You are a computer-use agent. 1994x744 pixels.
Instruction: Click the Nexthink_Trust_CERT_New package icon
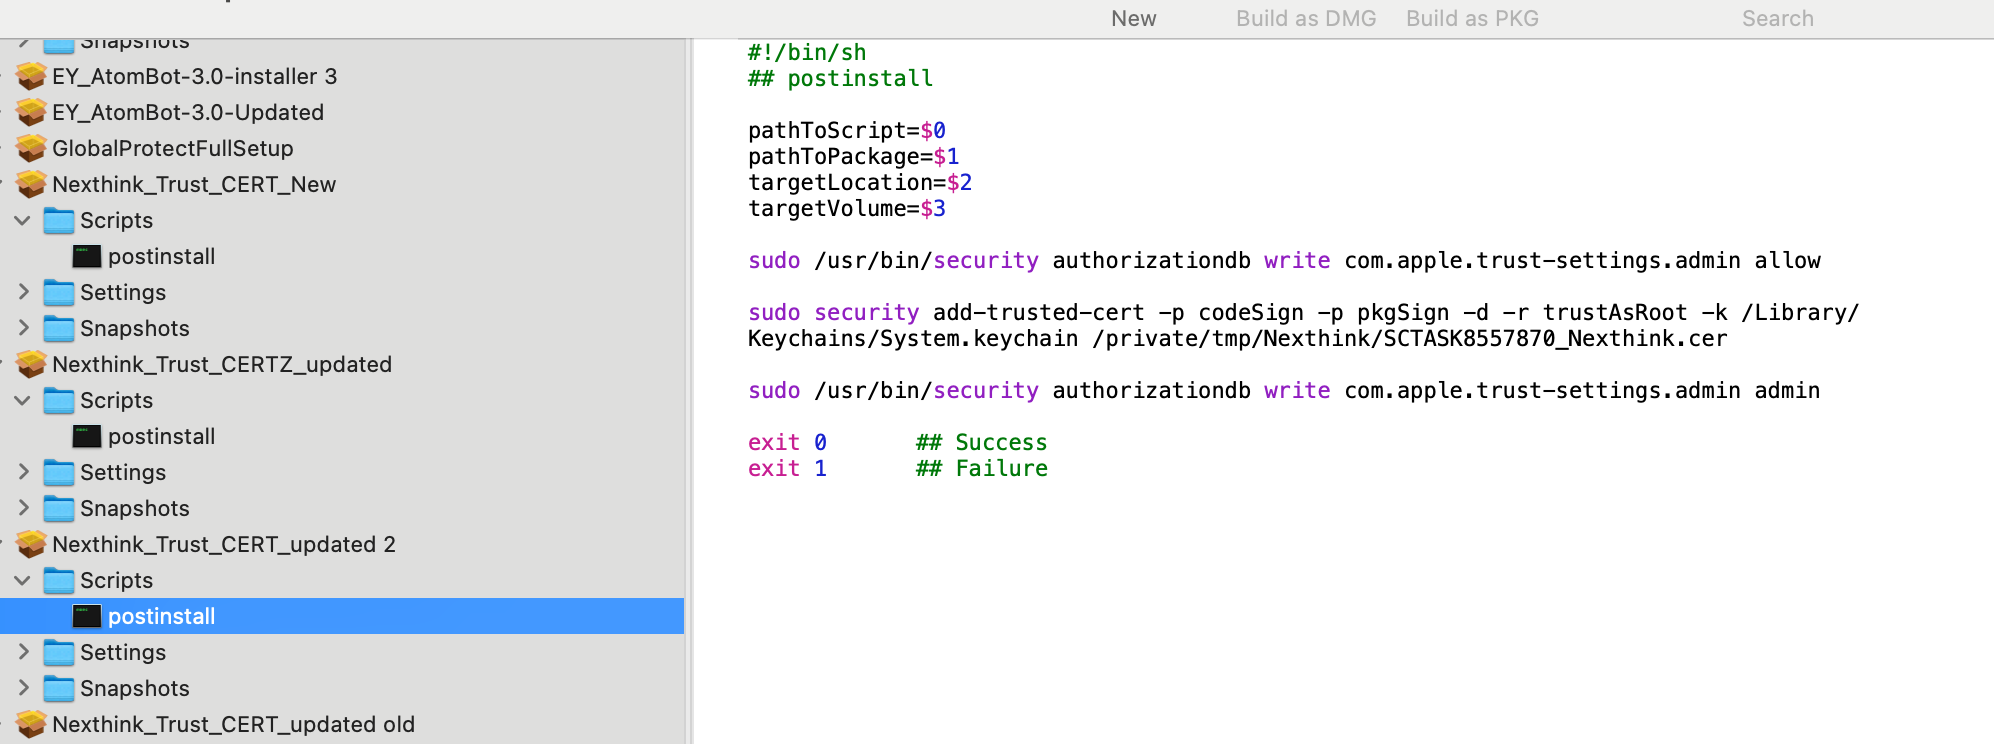pyautogui.click(x=31, y=184)
